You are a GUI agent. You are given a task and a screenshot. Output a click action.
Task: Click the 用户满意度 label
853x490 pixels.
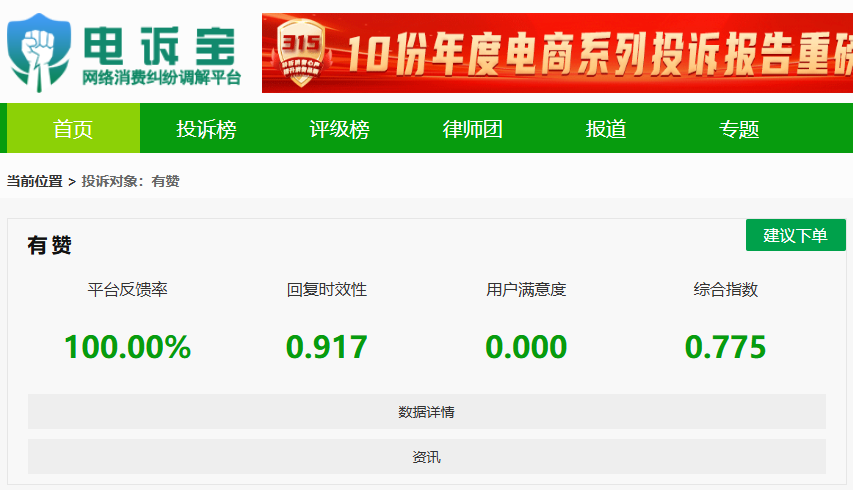pyautogui.click(x=526, y=289)
